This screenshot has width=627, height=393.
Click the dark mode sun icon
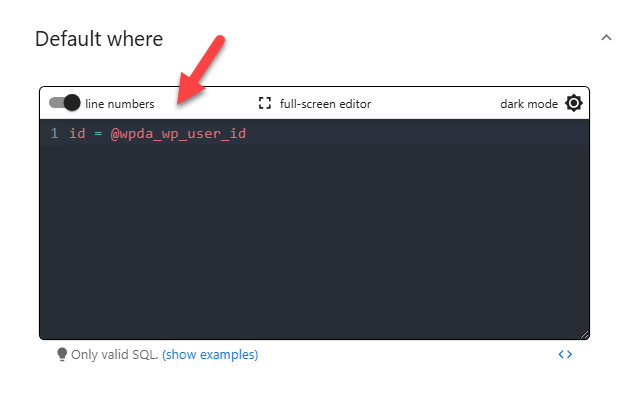click(x=574, y=103)
